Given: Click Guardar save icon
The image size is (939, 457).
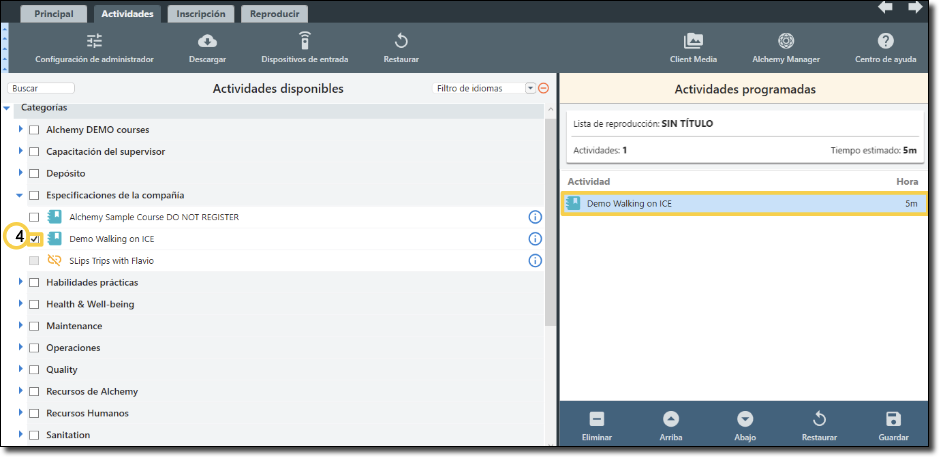Looking at the screenshot, I should coord(893,419).
